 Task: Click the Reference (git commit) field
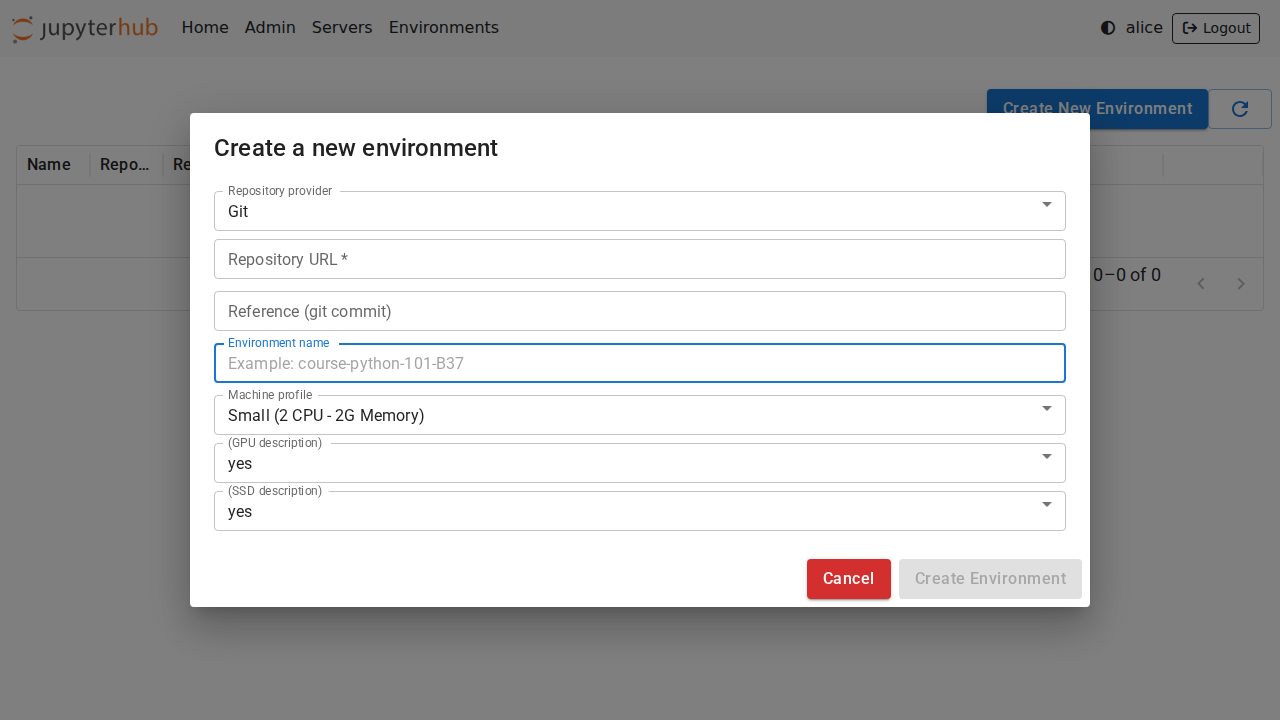click(x=639, y=311)
